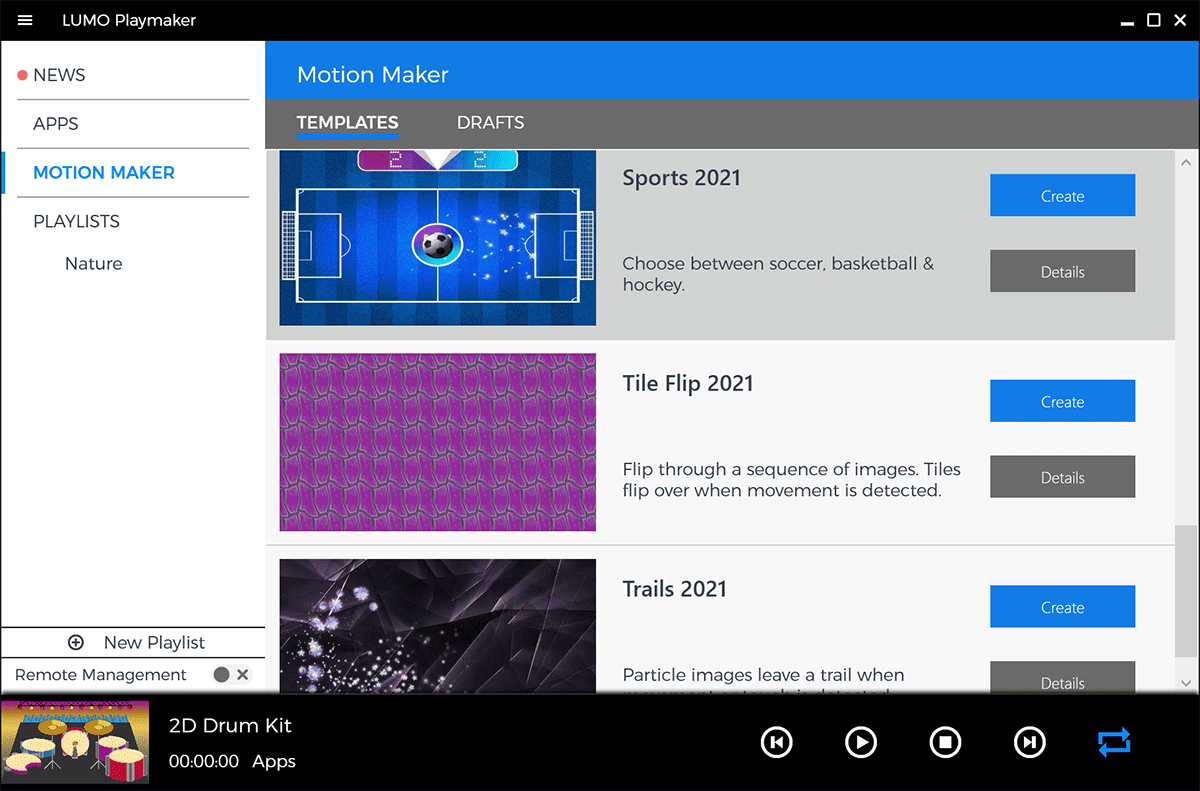Open the NEWS section
The height and width of the screenshot is (791, 1200).
pyautogui.click(x=59, y=75)
